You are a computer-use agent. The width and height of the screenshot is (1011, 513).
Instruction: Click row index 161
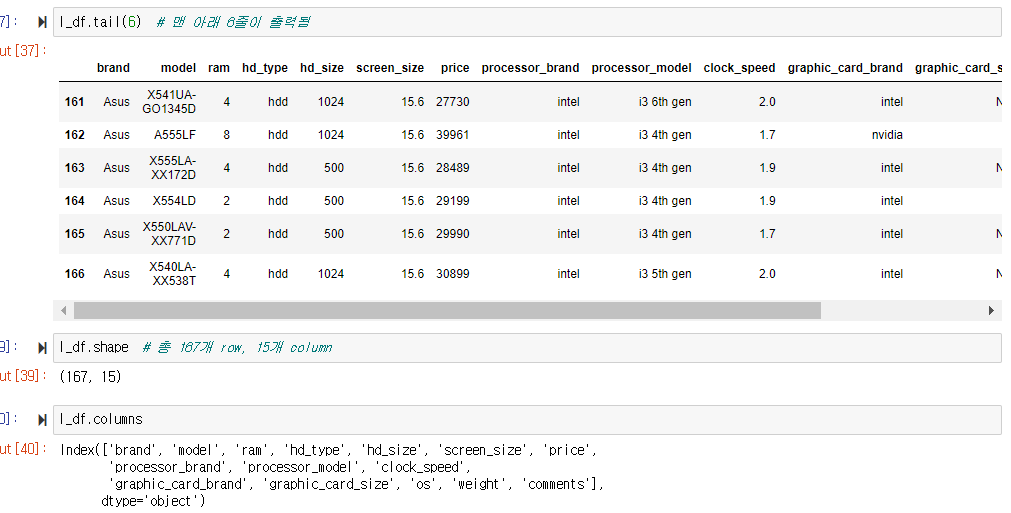(74, 102)
